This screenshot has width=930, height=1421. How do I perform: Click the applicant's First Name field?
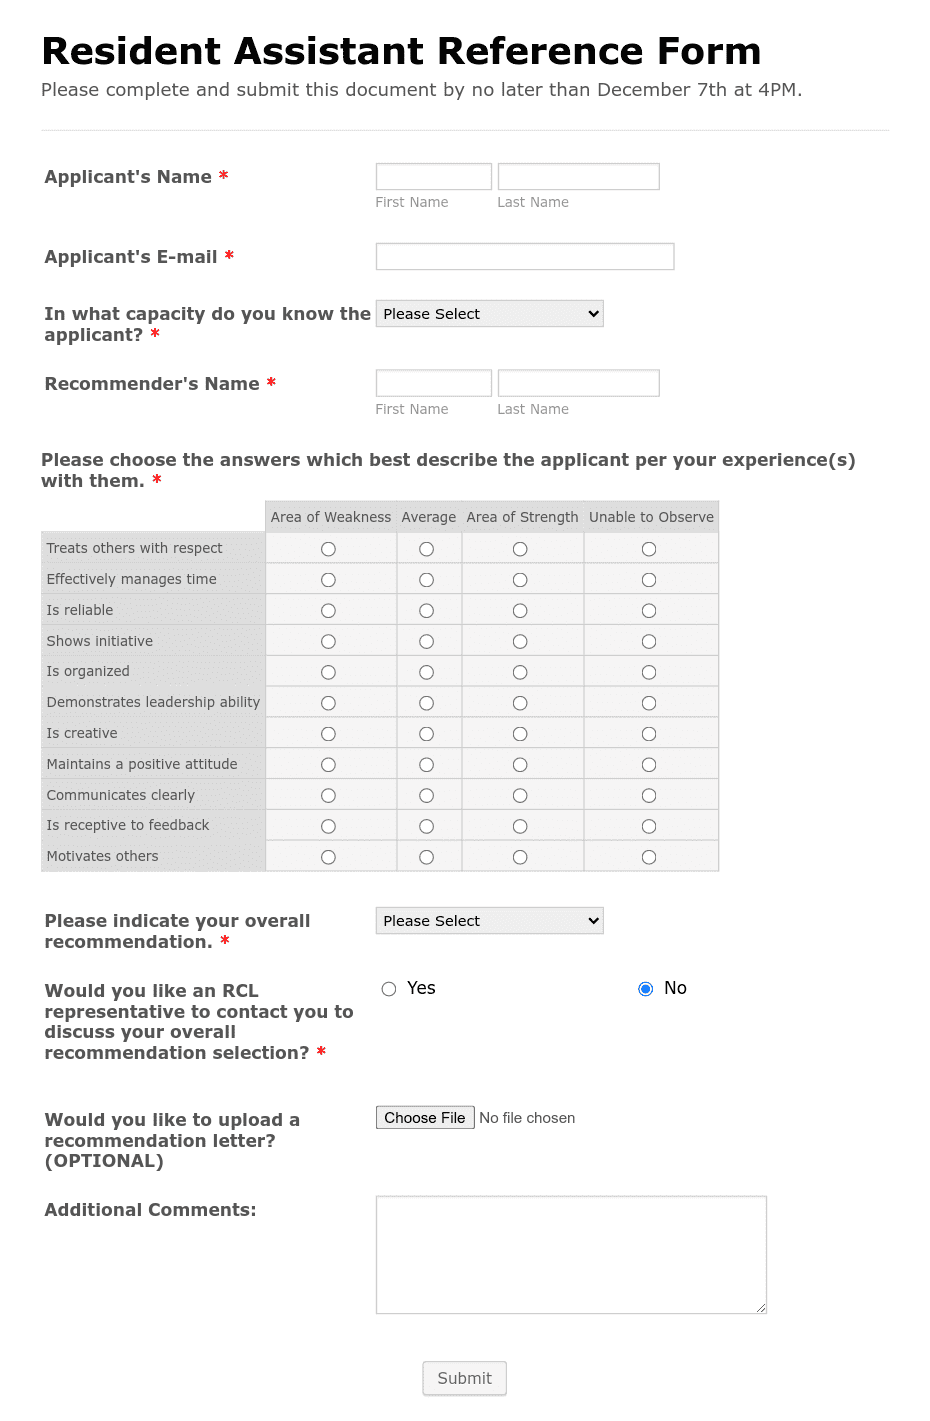pyautogui.click(x=433, y=176)
